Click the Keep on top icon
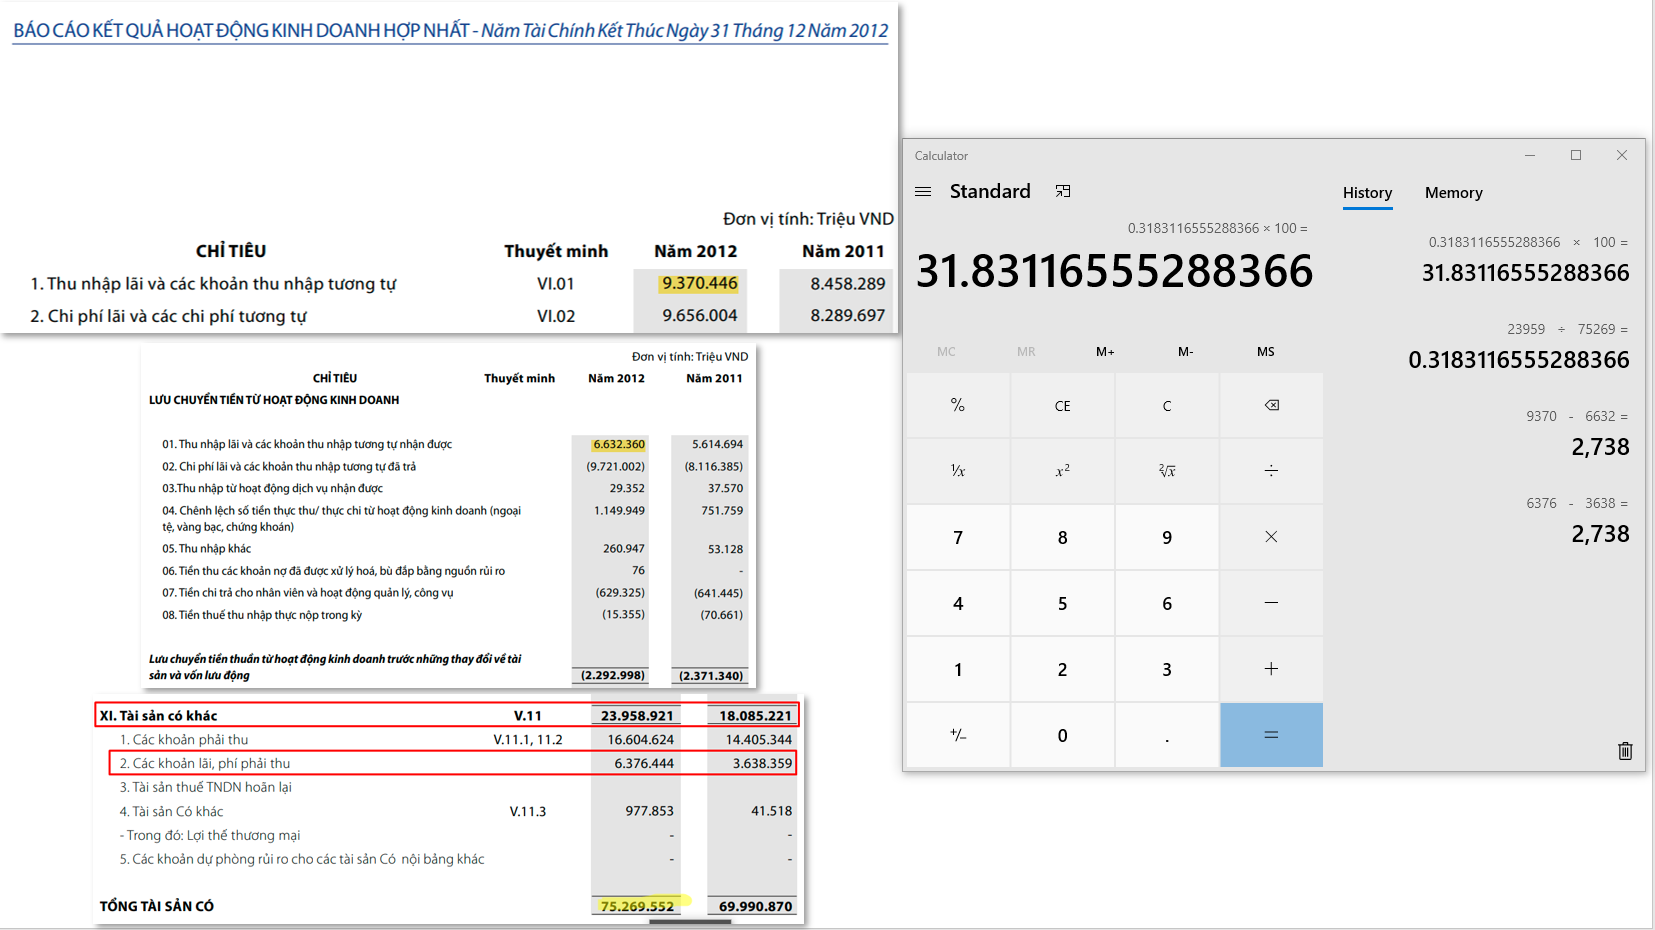The image size is (1655, 930). pos(1063,191)
